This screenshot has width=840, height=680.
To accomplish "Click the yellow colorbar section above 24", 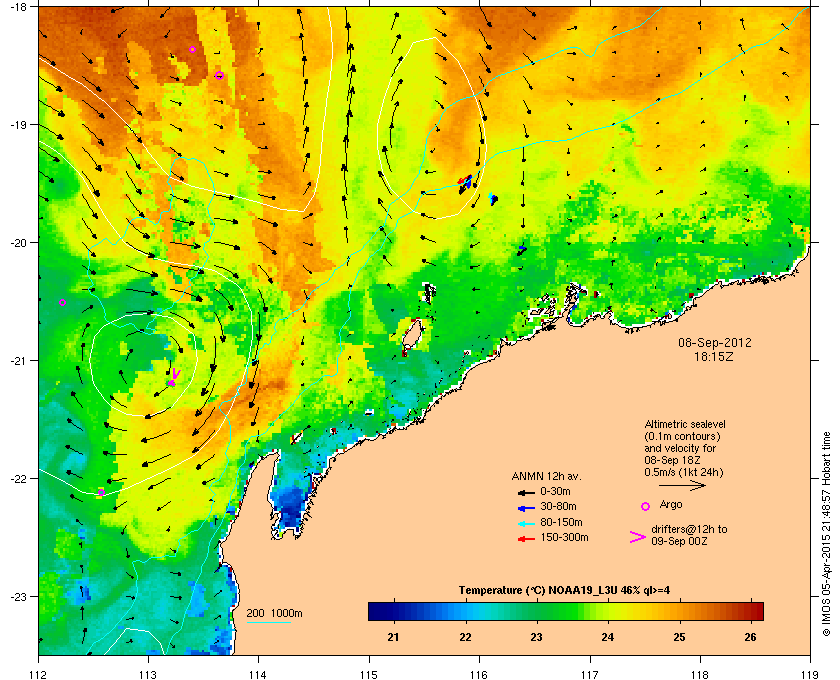I will pyautogui.click(x=608, y=611).
